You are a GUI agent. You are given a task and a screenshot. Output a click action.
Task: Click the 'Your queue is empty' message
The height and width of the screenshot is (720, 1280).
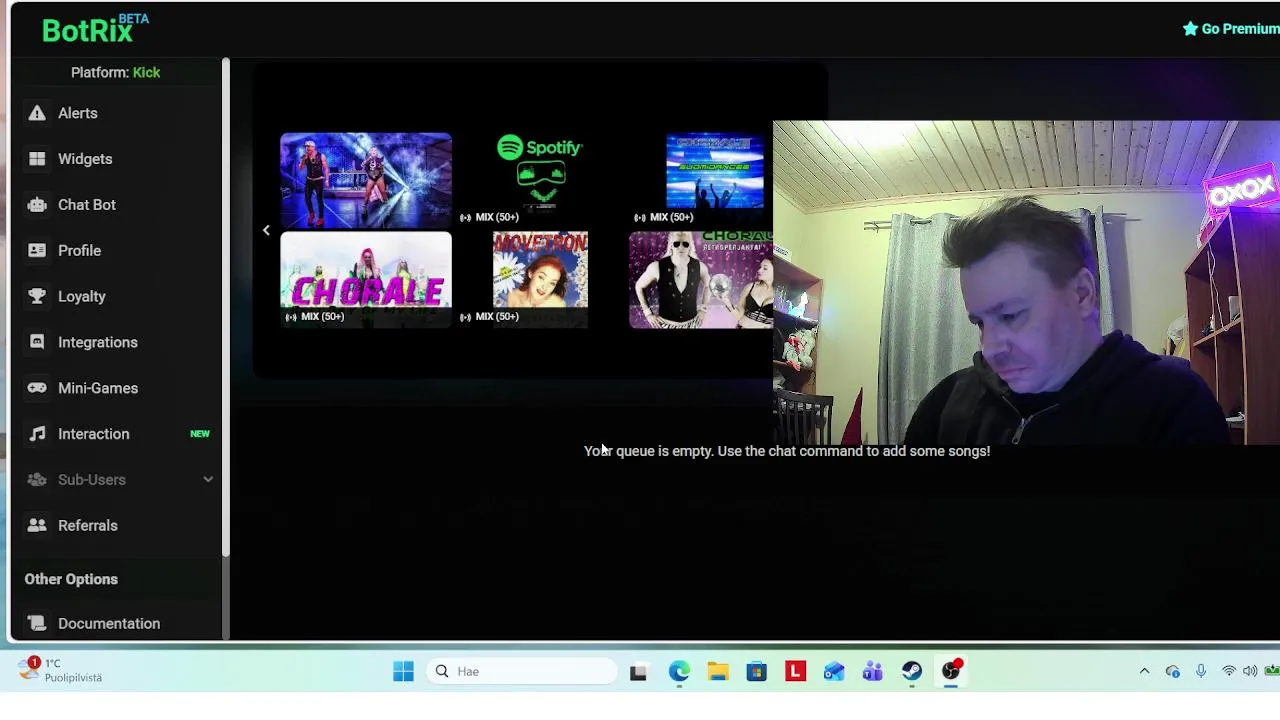click(787, 451)
